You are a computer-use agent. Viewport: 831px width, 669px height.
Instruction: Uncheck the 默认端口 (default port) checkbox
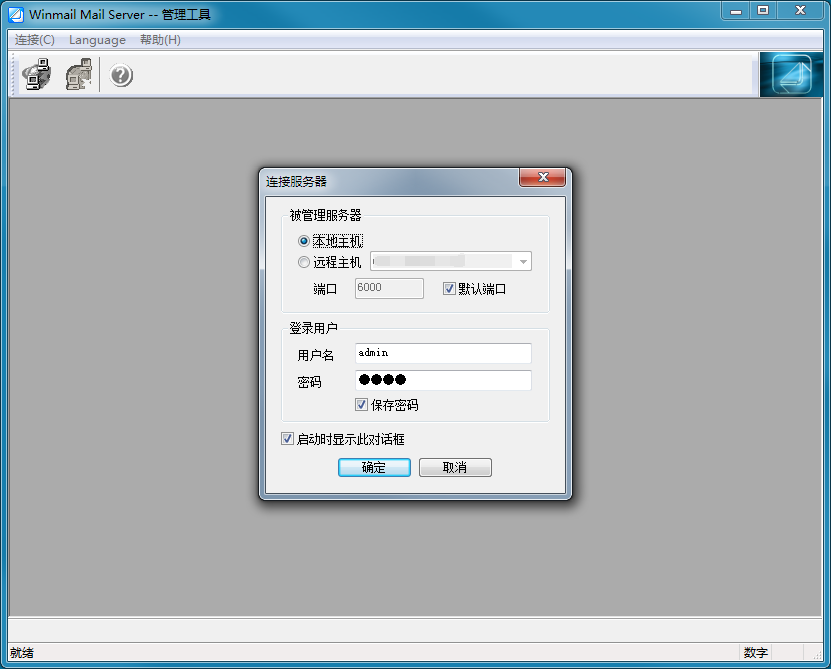(448, 288)
